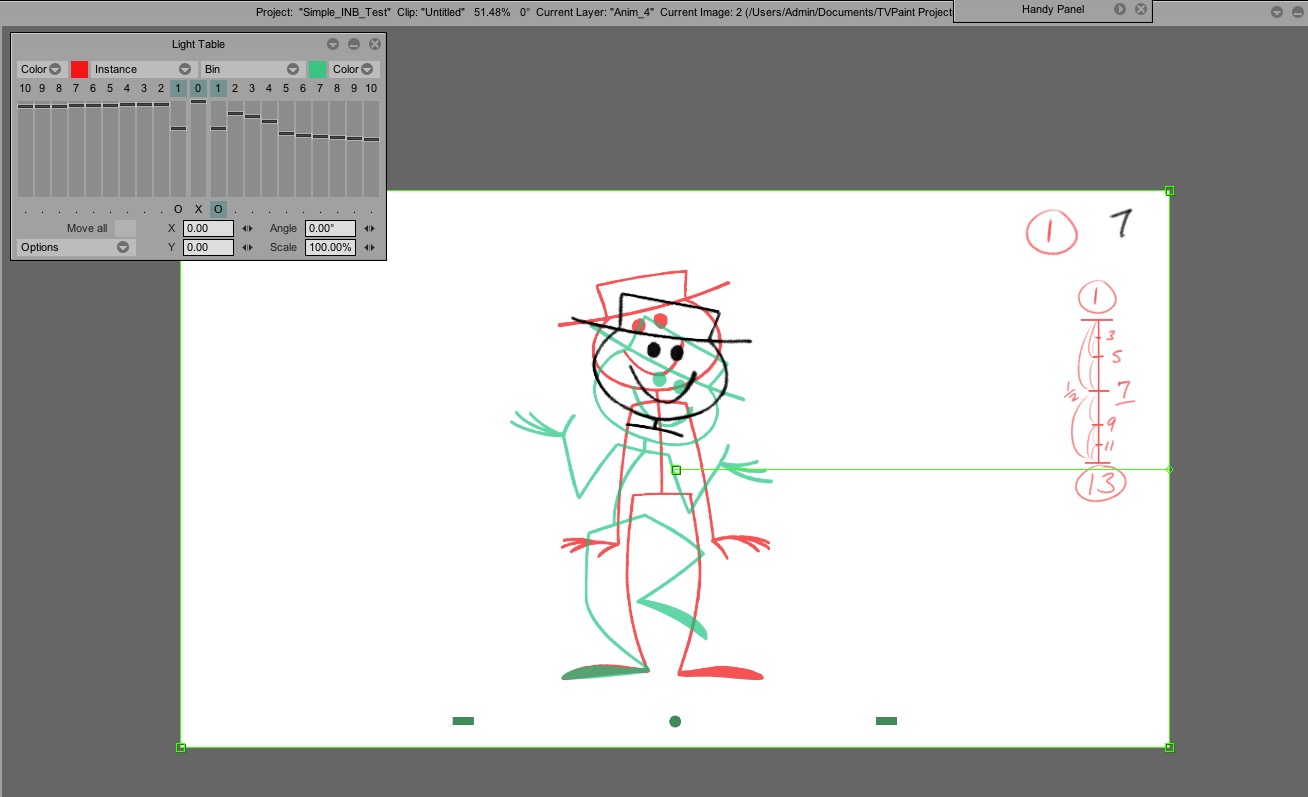This screenshot has height=797, width=1308.
Task: Expand the Instance dropdown
Action: pos(142,69)
